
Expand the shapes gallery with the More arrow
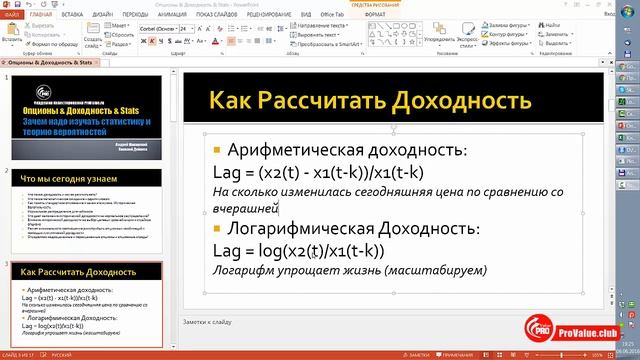coord(420,43)
